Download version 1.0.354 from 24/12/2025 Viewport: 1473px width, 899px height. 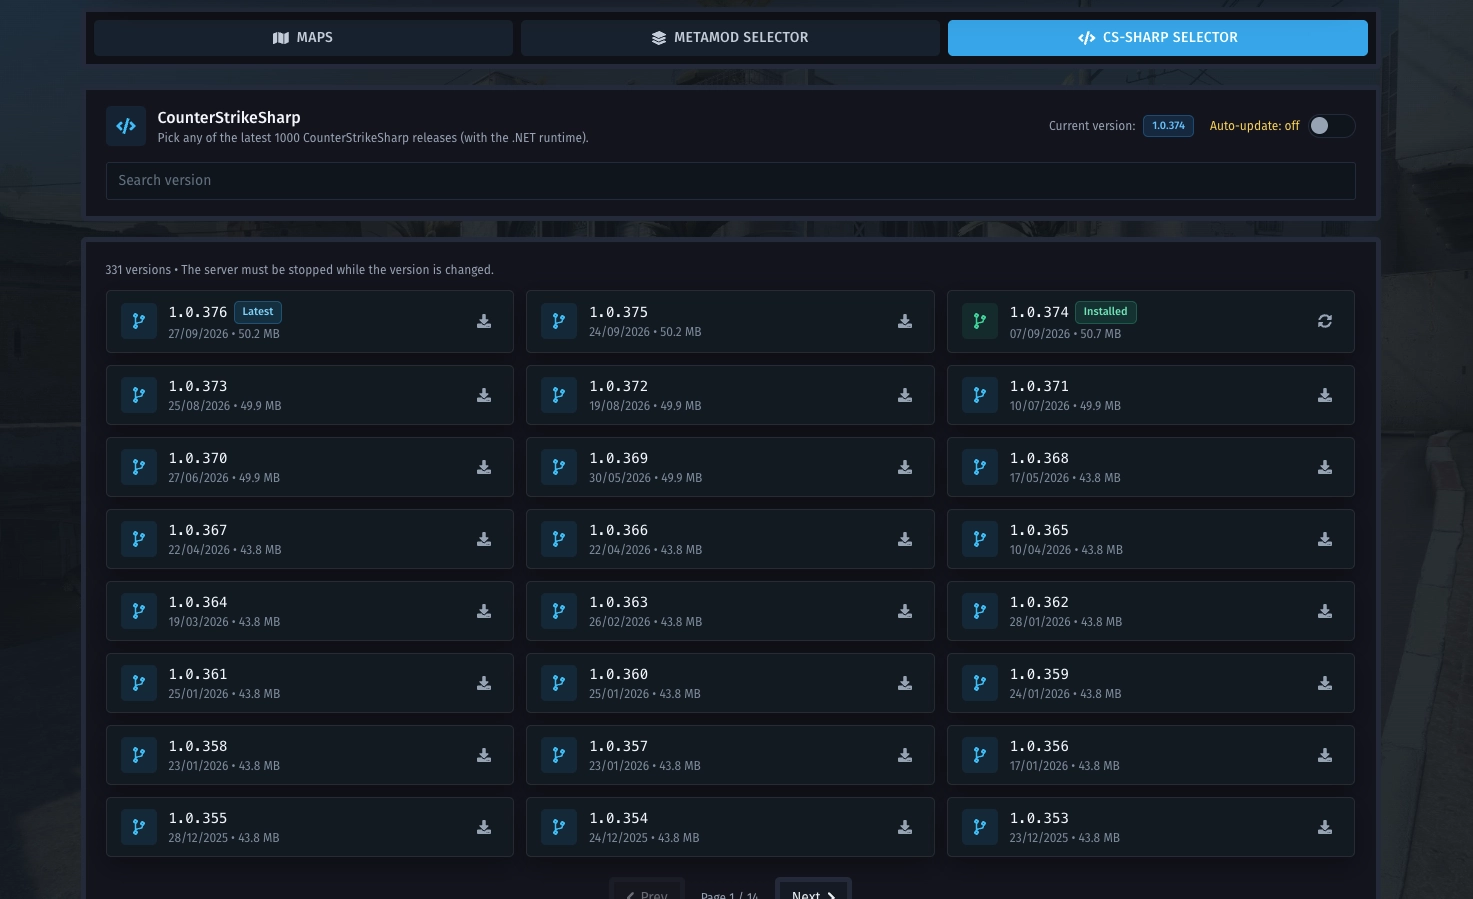pyautogui.click(x=905, y=827)
